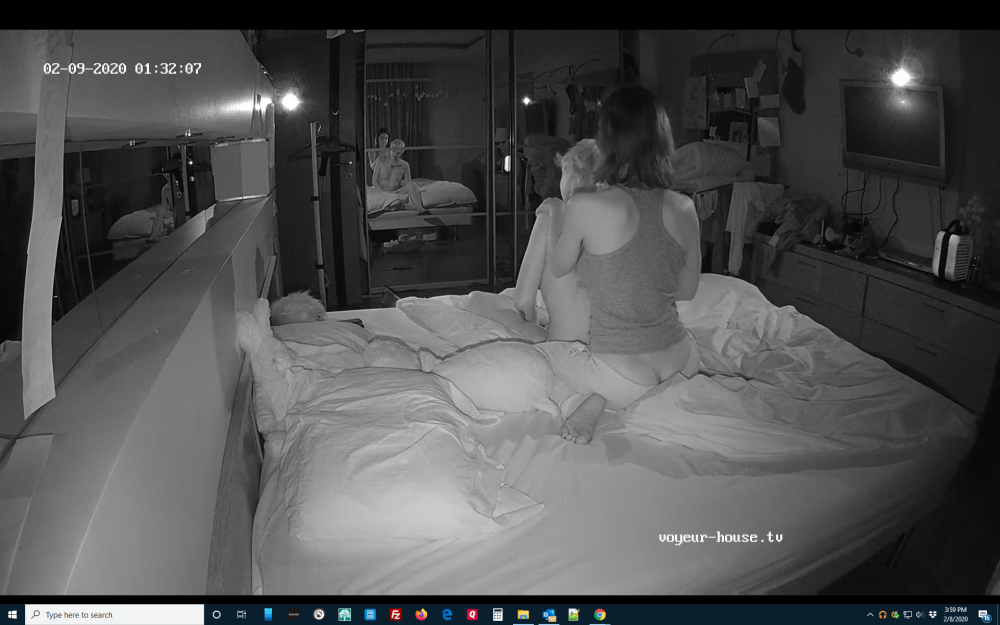The width and height of the screenshot is (1000, 625).
Task: Click the headphones icon in system tray
Action: [x=882, y=615]
